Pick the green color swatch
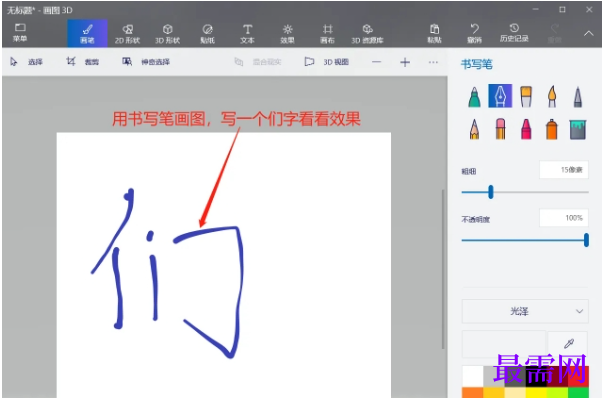Image resolution: width=605 pixels, height=400 pixels. [x=578, y=392]
